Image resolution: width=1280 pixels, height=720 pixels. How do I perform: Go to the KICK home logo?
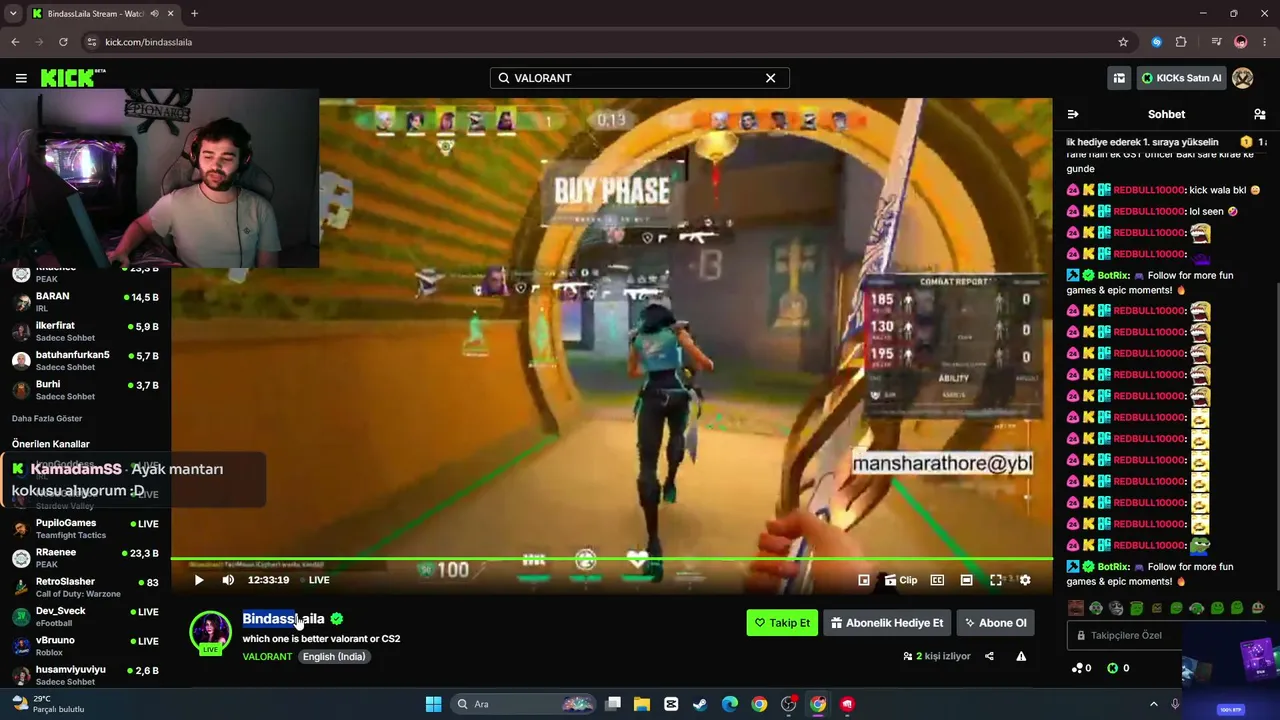(x=72, y=78)
